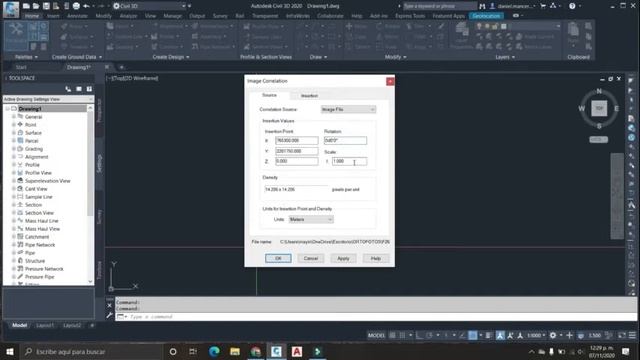Expand the Palettes panel dropdown
The width and height of the screenshot is (640, 360).
click(26, 57)
